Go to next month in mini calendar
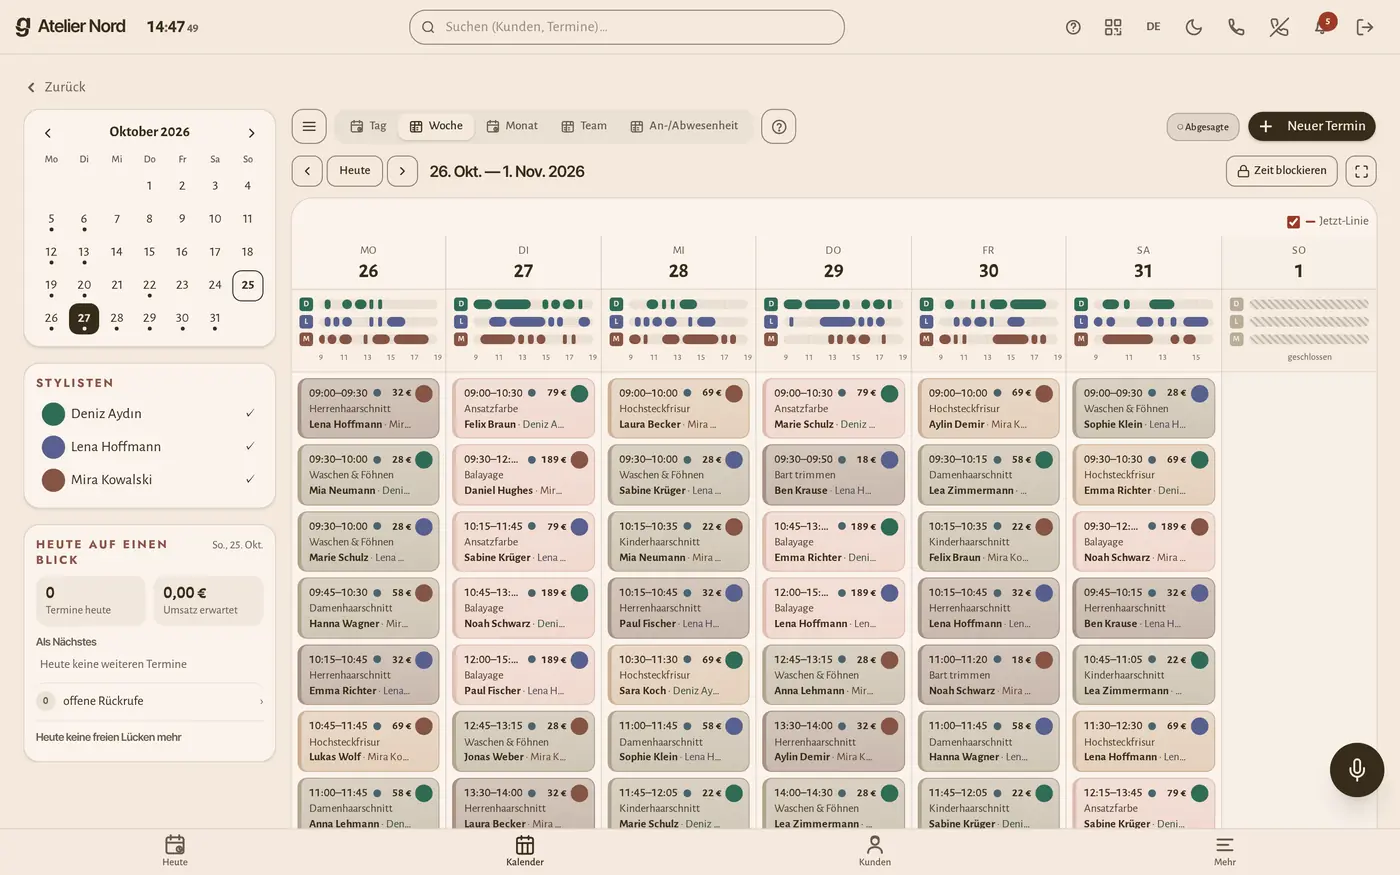The width and height of the screenshot is (1400, 875). point(251,132)
